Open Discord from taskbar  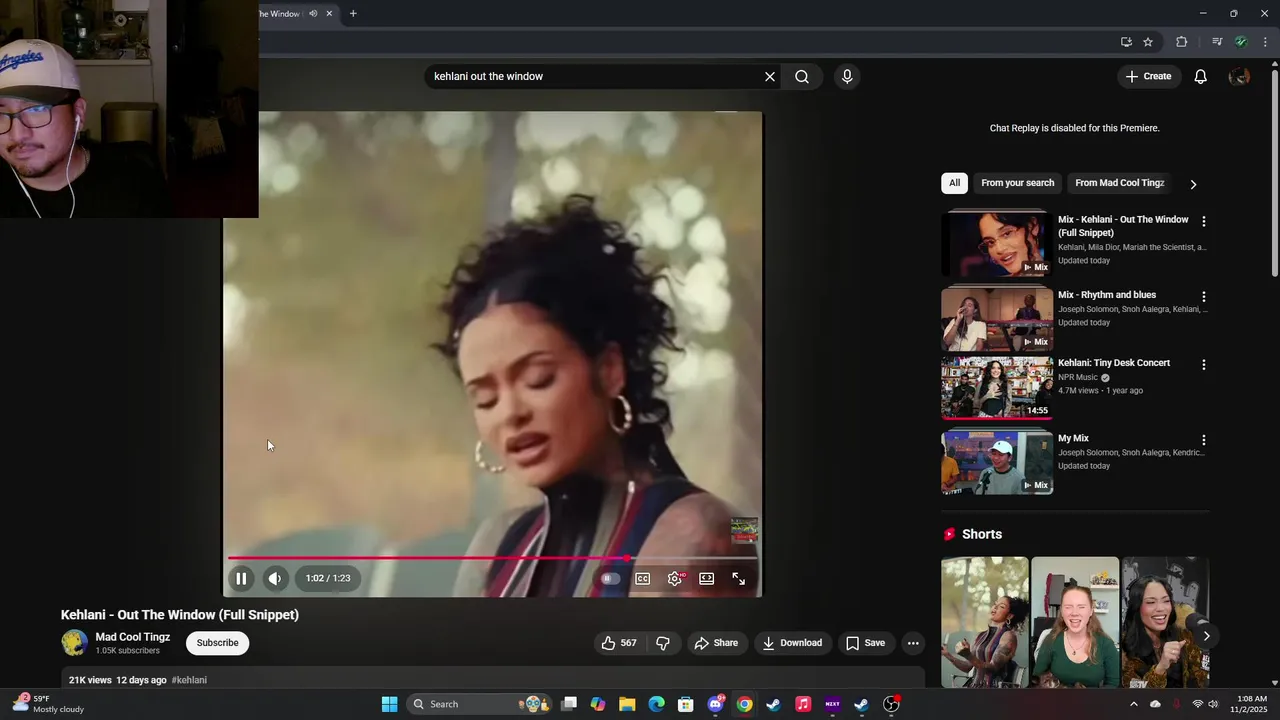point(716,704)
